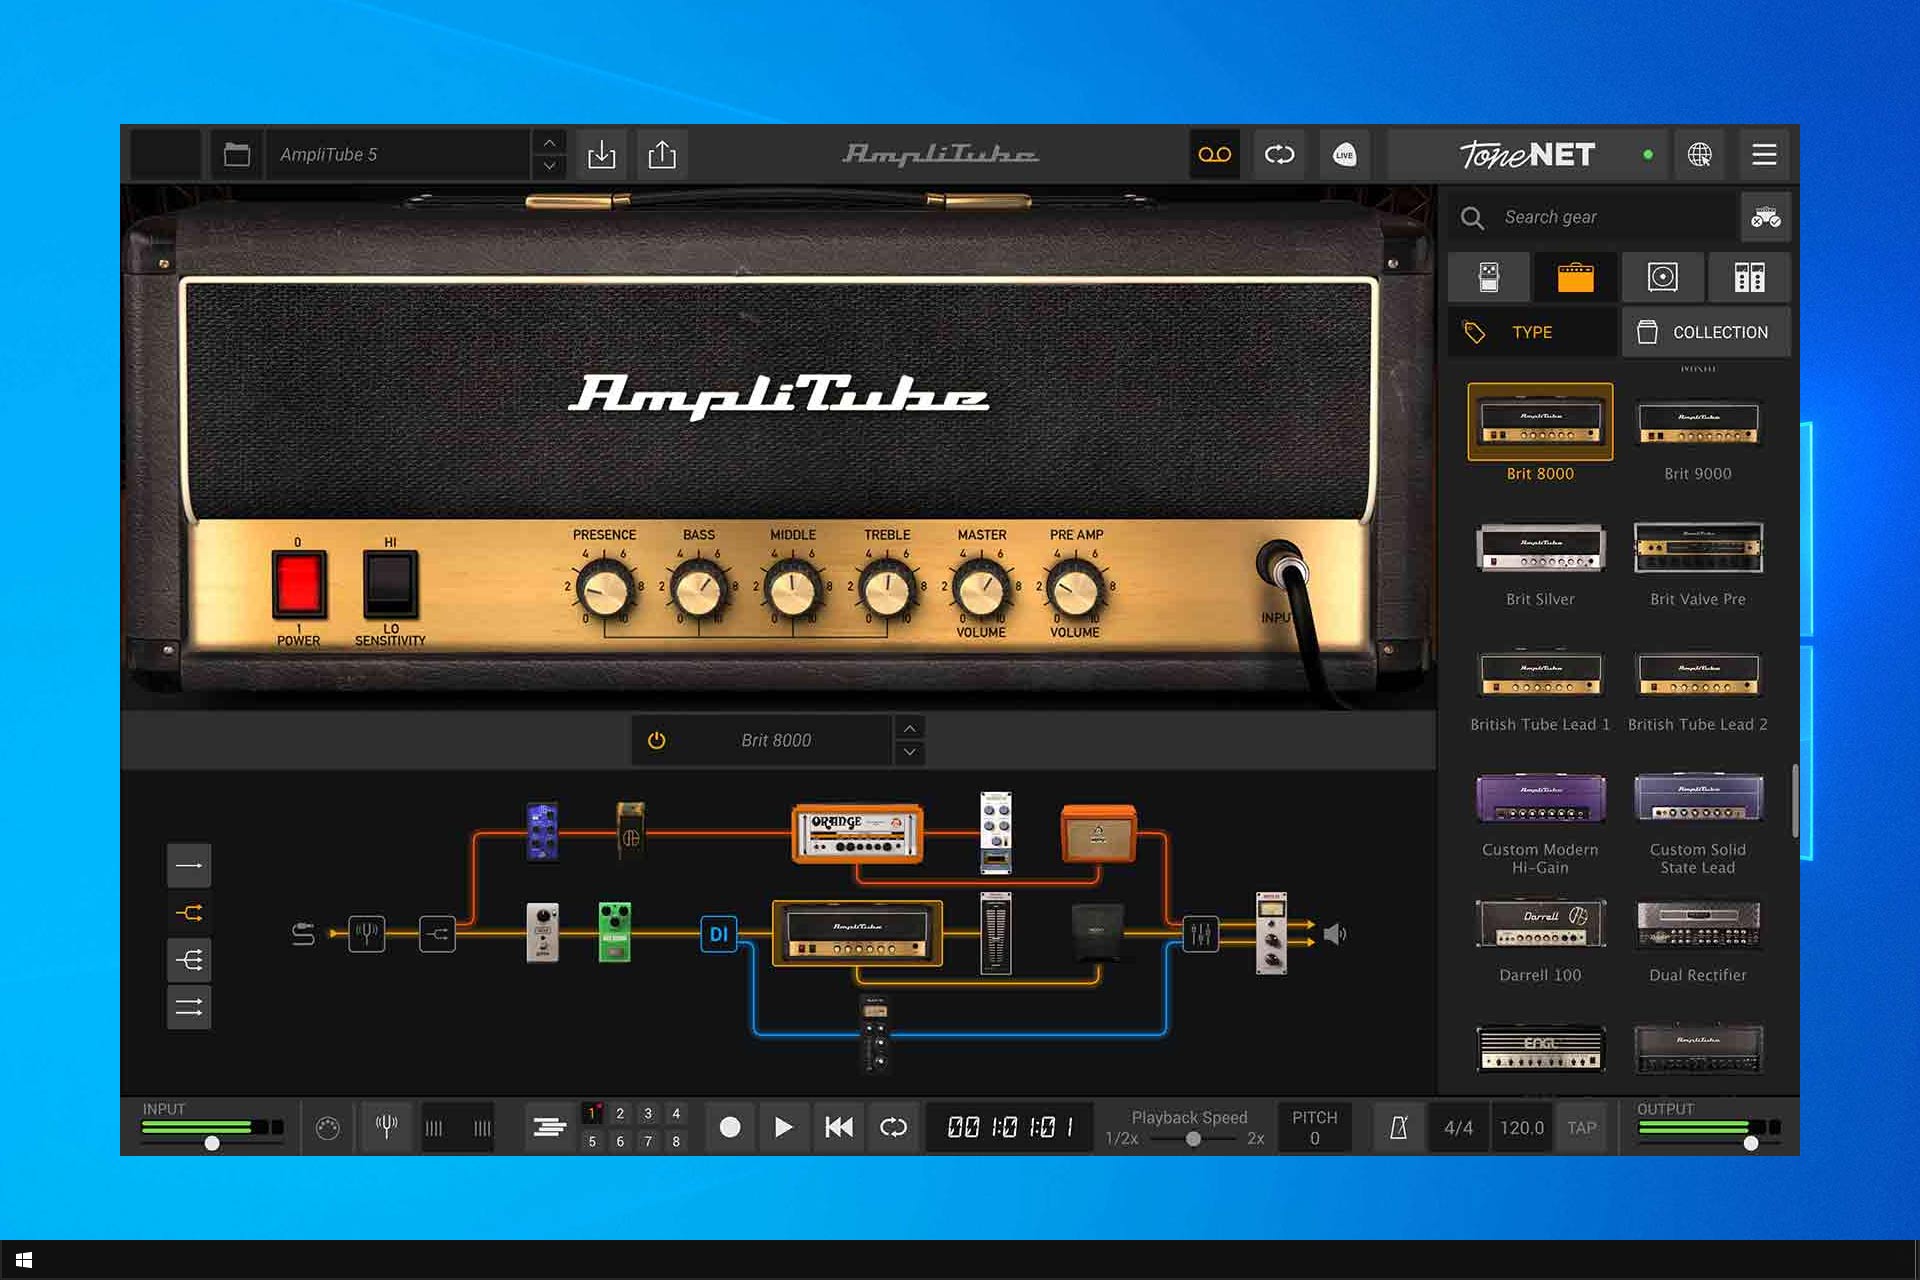Switch to COLLECTION filter tab
This screenshot has width=1920, height=1280.
point(1706,332)
